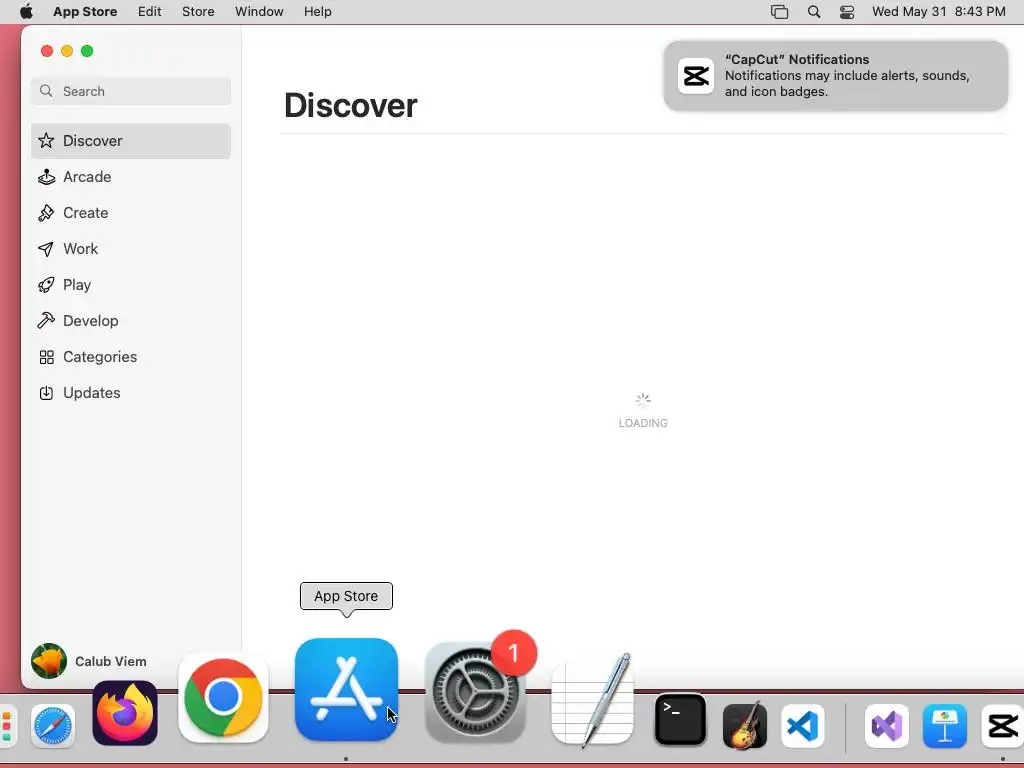Click the CapCut icon in notification
Viewport: 1024px width, 768px height.
[696, 76]
